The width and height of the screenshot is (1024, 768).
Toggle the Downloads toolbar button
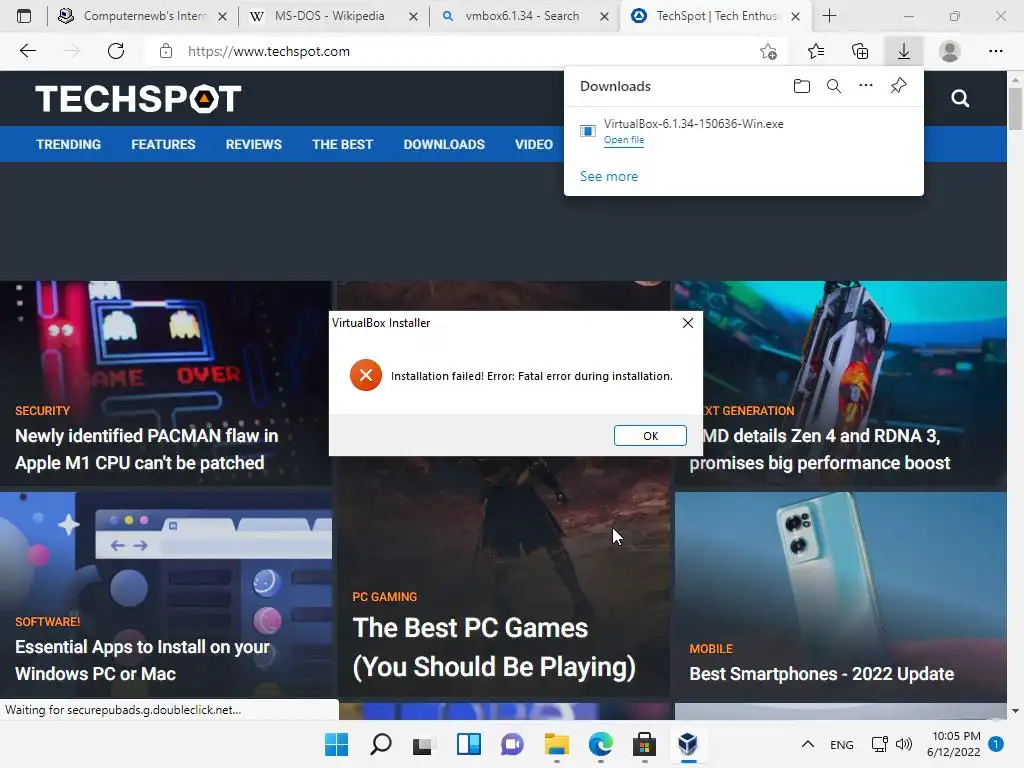pos(904,51)
